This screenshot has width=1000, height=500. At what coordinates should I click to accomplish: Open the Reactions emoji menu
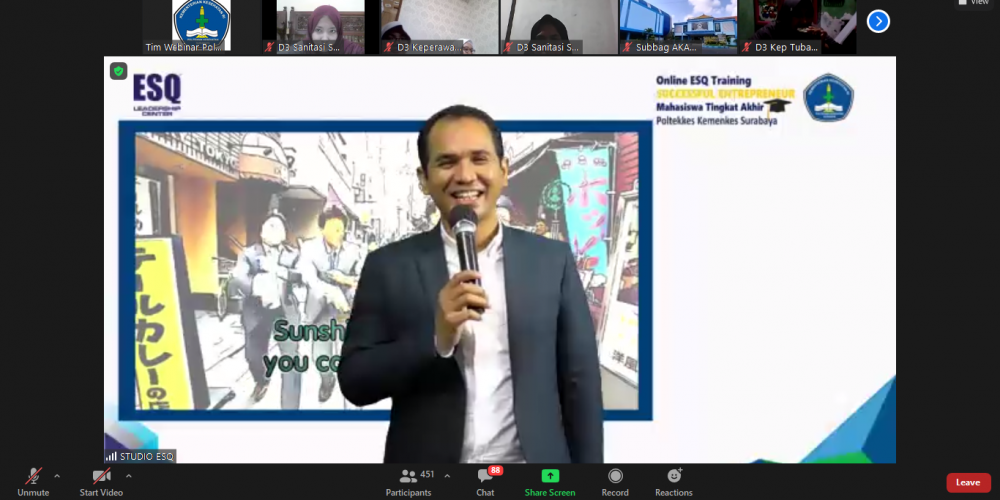point(674,476)
